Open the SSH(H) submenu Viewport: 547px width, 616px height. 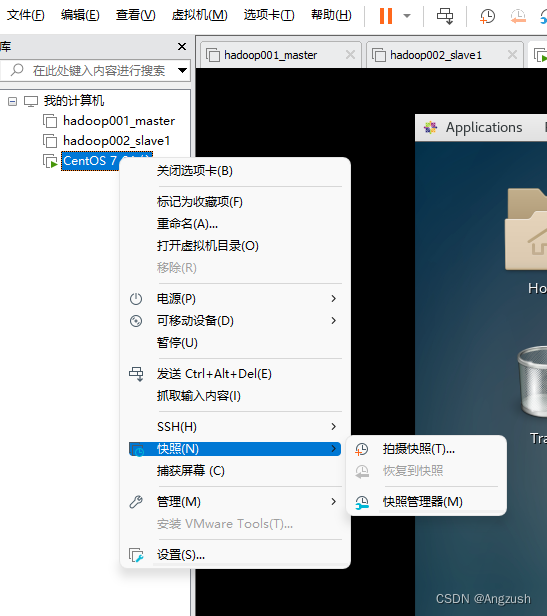[235, 427]
